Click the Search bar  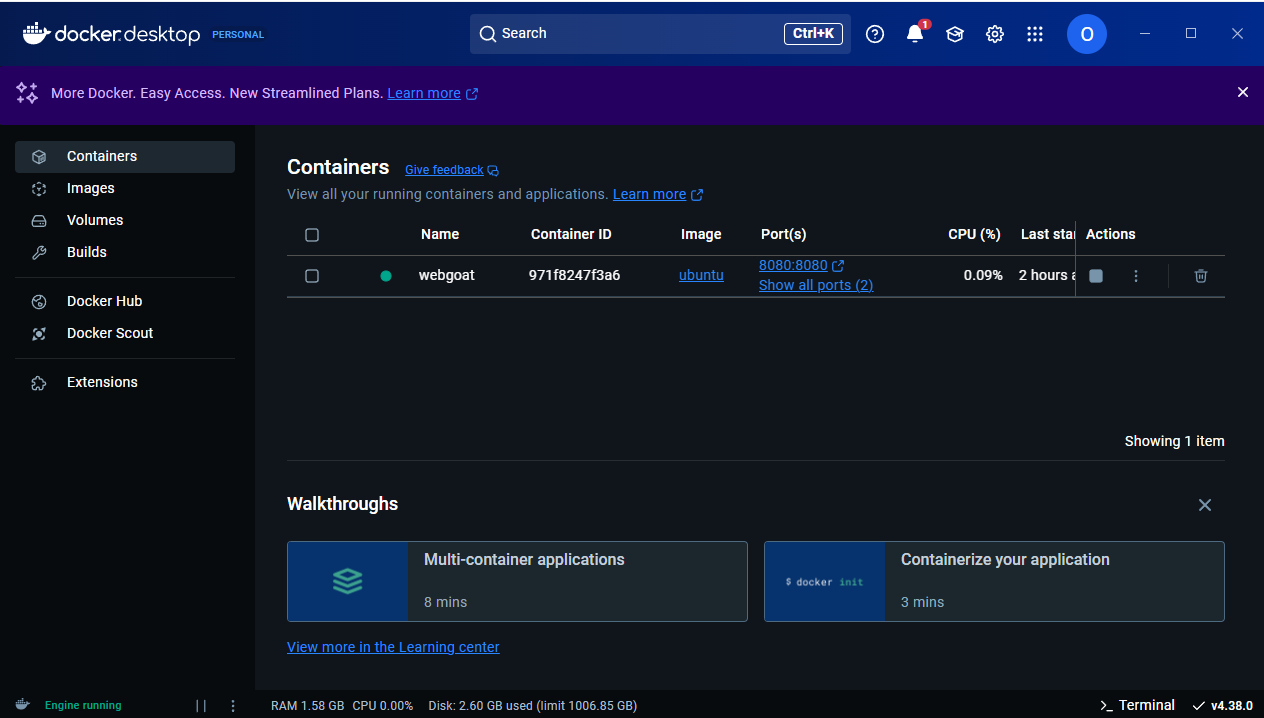pyautogui.click(x=660, y=34)
